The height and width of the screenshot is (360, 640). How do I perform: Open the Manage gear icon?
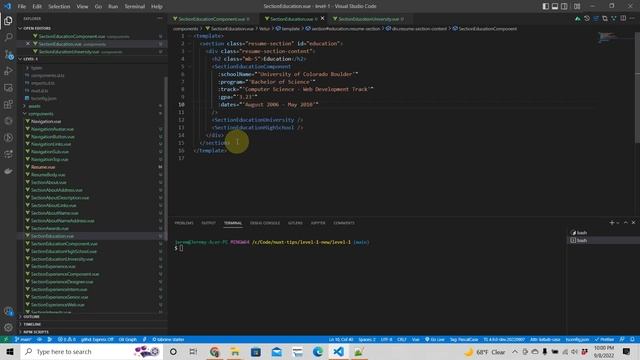[x=8, y=327]
